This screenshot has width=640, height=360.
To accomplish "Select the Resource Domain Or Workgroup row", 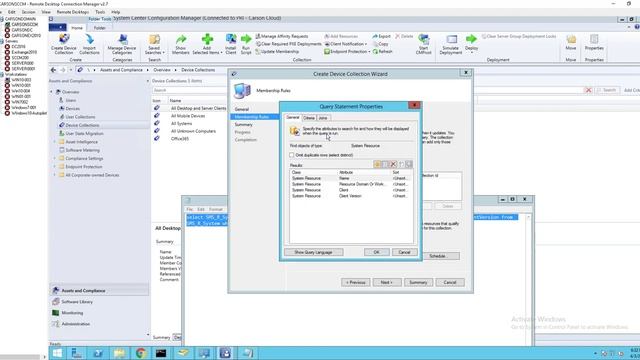I will [x=351, y=184].
